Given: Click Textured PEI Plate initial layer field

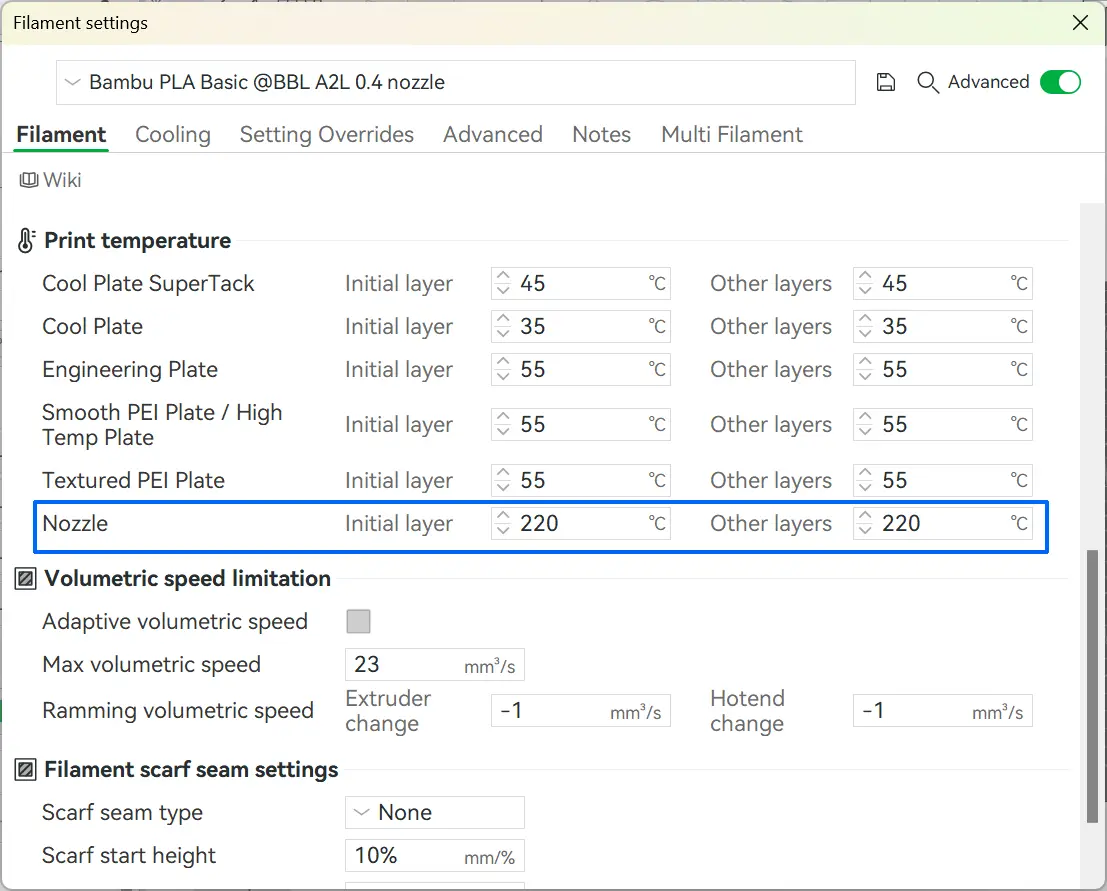Looking at the screenshot, I should tap(580, 481).
